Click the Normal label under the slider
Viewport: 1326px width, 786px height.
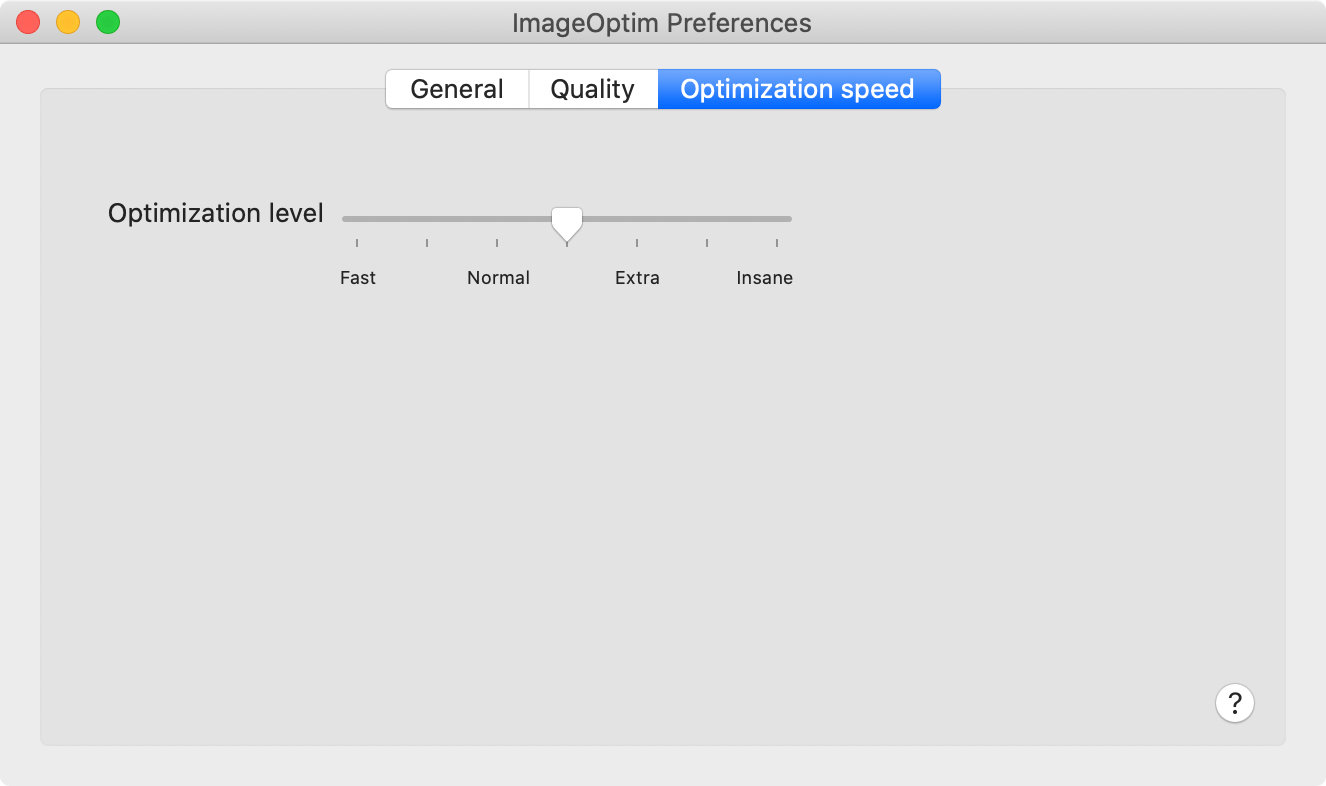498,278
